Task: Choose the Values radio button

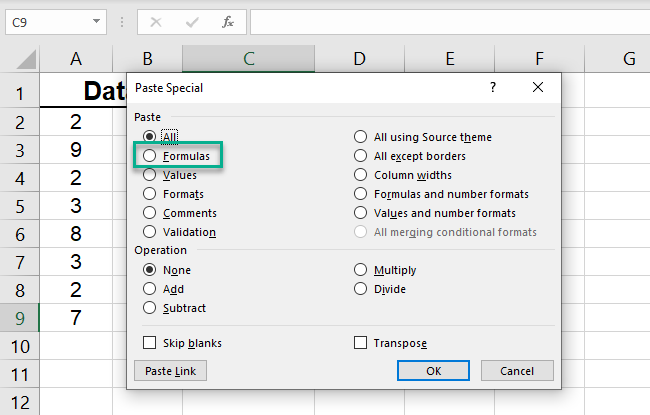Action: click(x=150, y=175)
